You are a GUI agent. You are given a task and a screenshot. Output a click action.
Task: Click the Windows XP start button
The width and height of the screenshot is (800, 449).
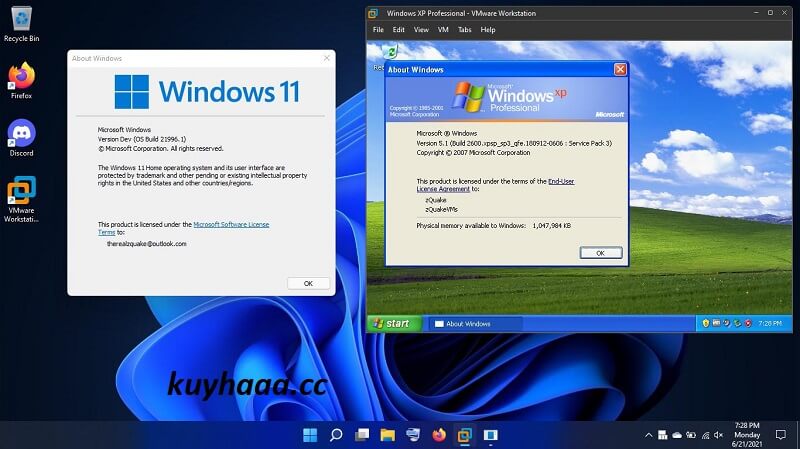coord(394,323)
